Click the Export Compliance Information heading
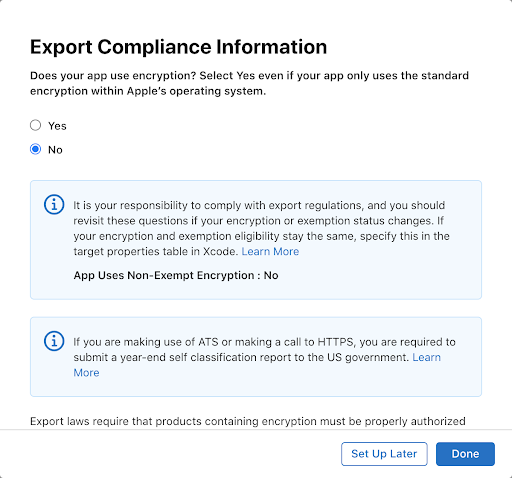Screen dimensions: 512x478 (x=178, y=47)
